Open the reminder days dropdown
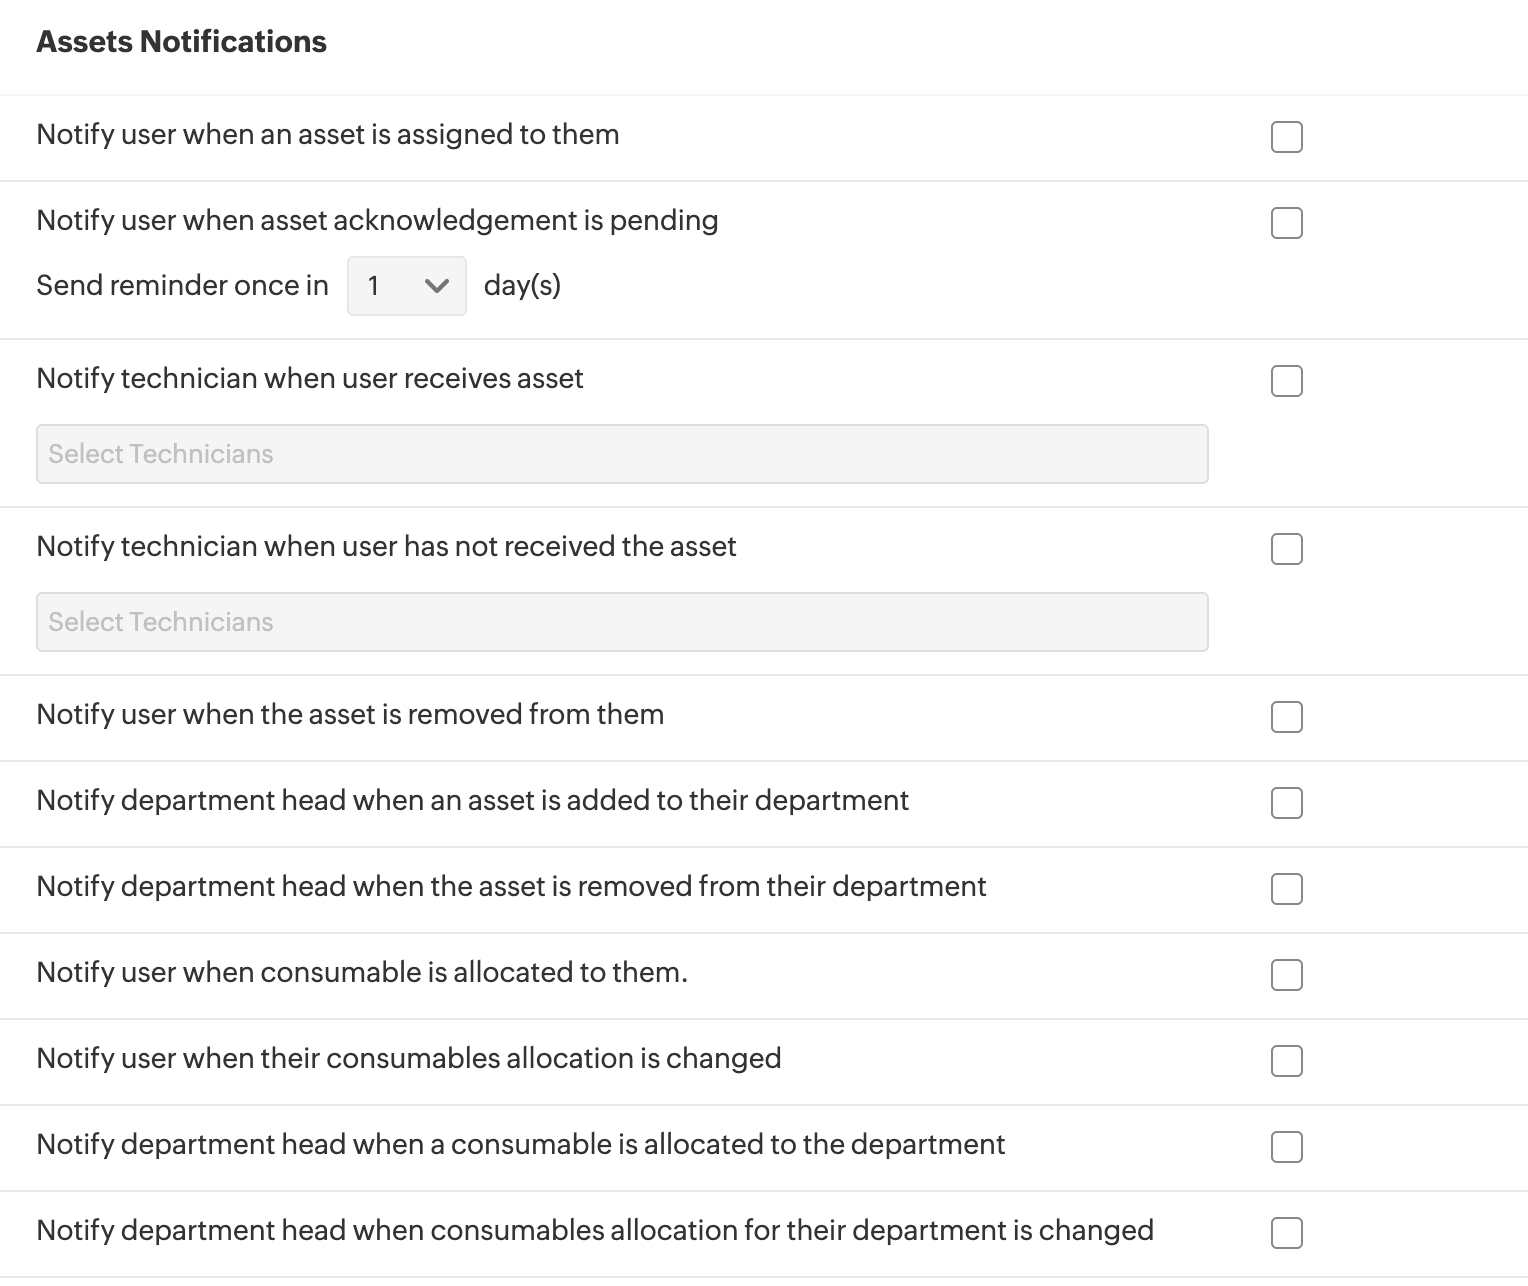 [406, 286]
